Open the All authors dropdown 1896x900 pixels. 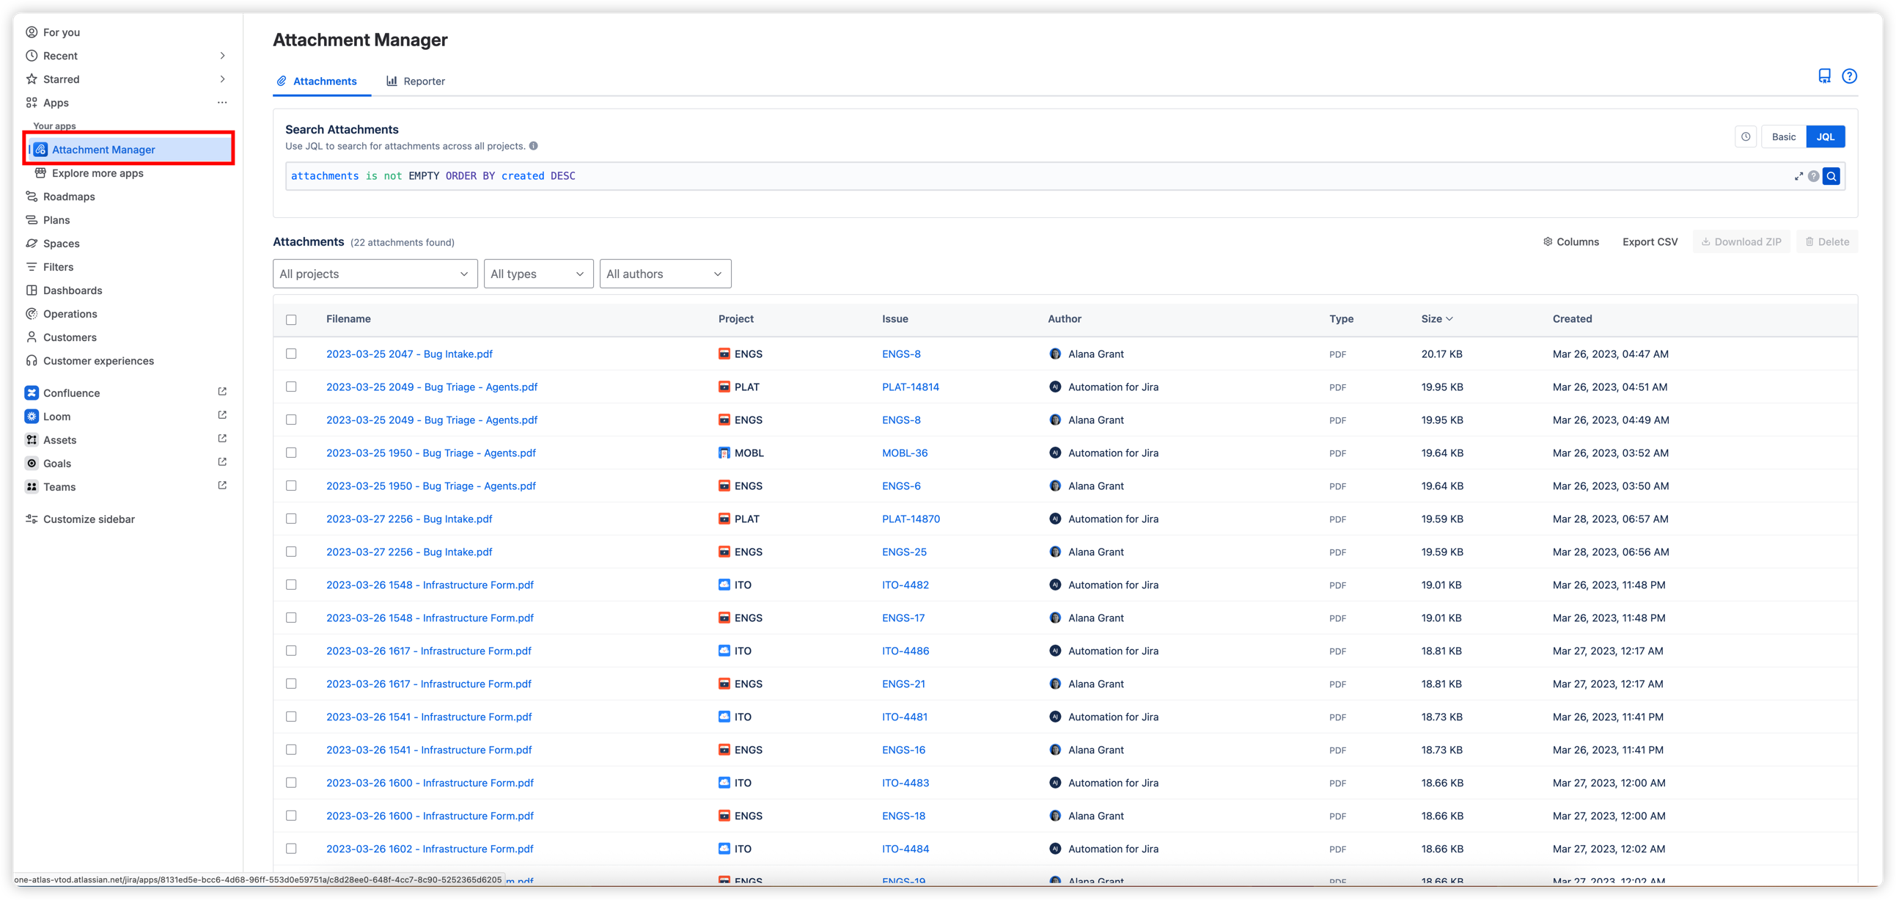click(x=665, y=274)
